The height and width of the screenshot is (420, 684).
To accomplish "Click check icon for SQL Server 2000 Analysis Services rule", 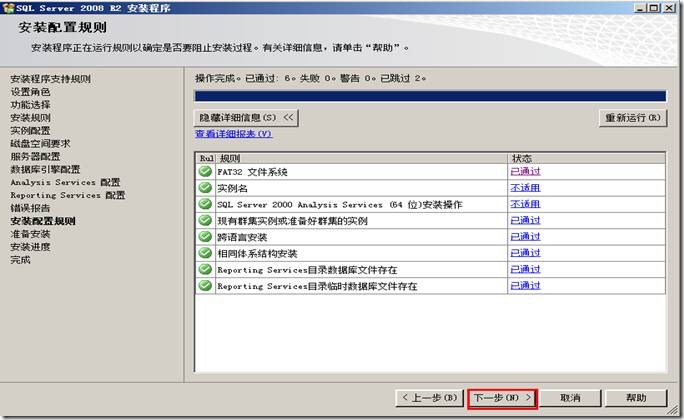I will click(x=205, y=204).
